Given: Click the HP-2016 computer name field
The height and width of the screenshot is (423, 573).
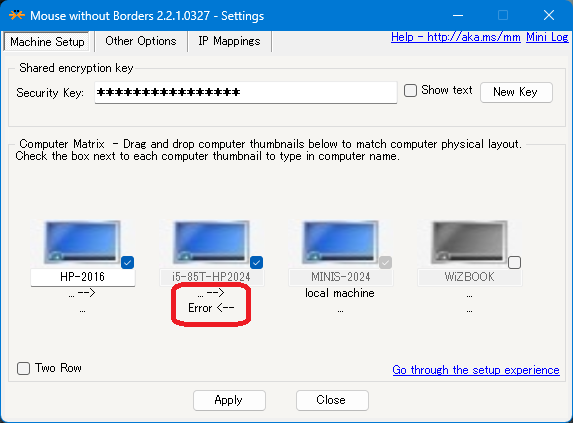Looking at the screenshot, I should point(83,277).
